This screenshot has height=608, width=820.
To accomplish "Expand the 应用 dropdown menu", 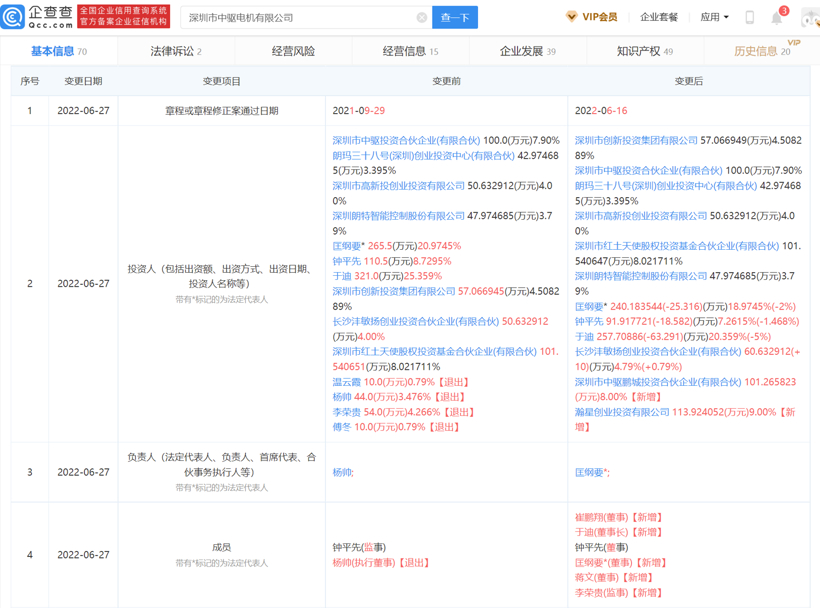I will [x=714, y=17].
